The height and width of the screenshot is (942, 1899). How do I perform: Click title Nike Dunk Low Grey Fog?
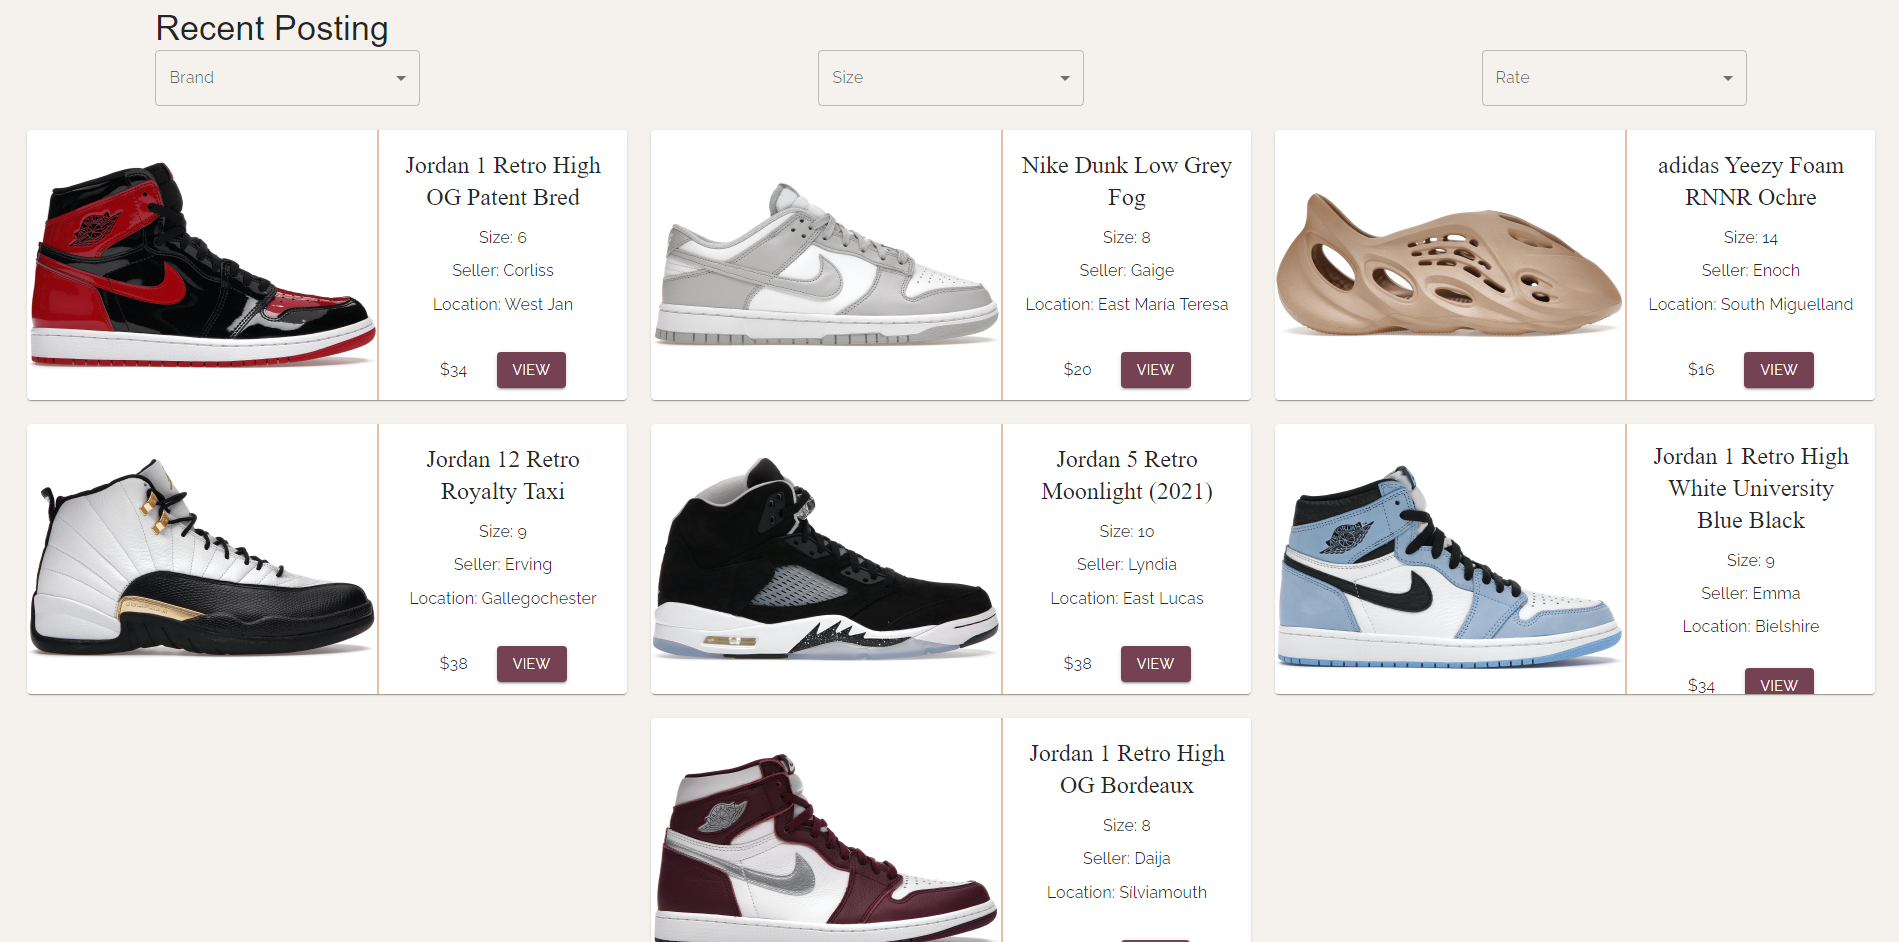(x=1127, y=181)
